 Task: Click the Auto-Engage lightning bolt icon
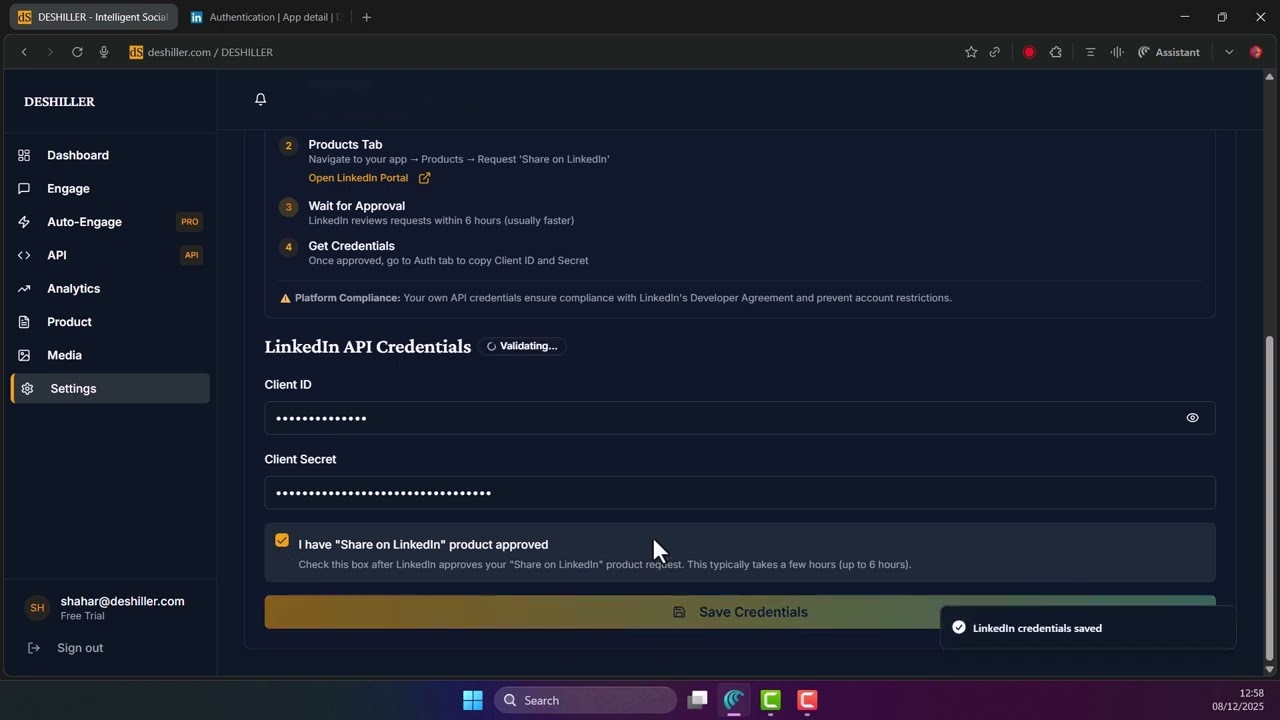[24, 222]
